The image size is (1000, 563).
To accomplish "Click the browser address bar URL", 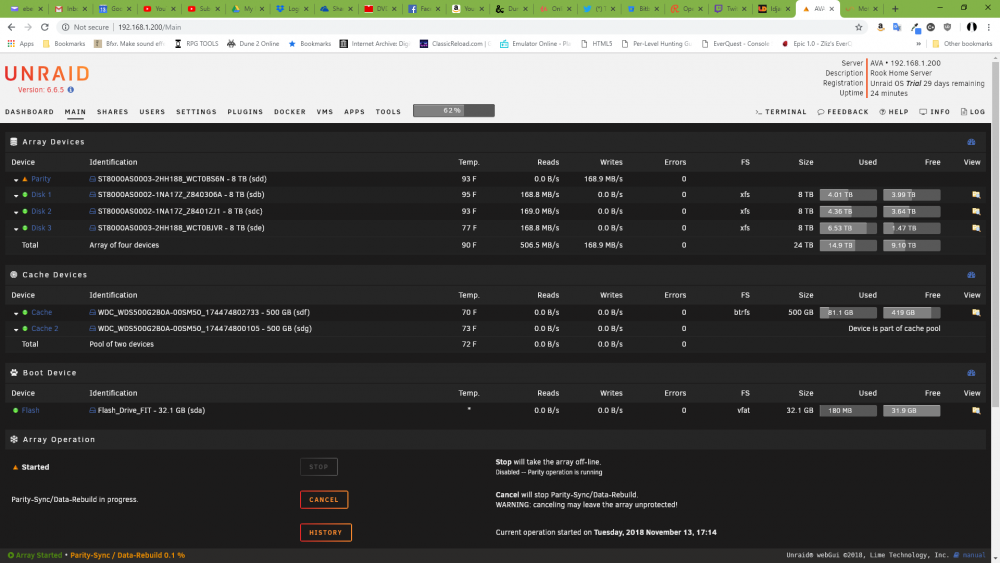I will (x=149, y=27).
